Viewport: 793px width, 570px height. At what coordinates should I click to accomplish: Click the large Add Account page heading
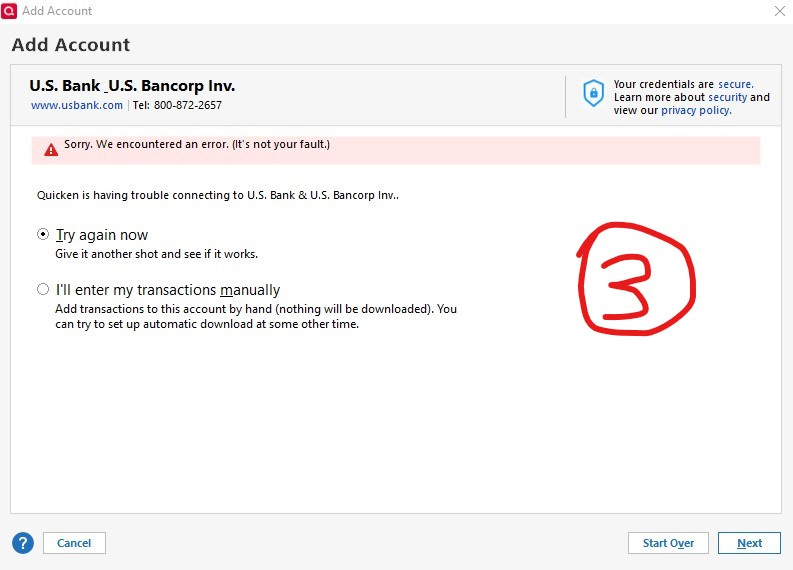71,45
